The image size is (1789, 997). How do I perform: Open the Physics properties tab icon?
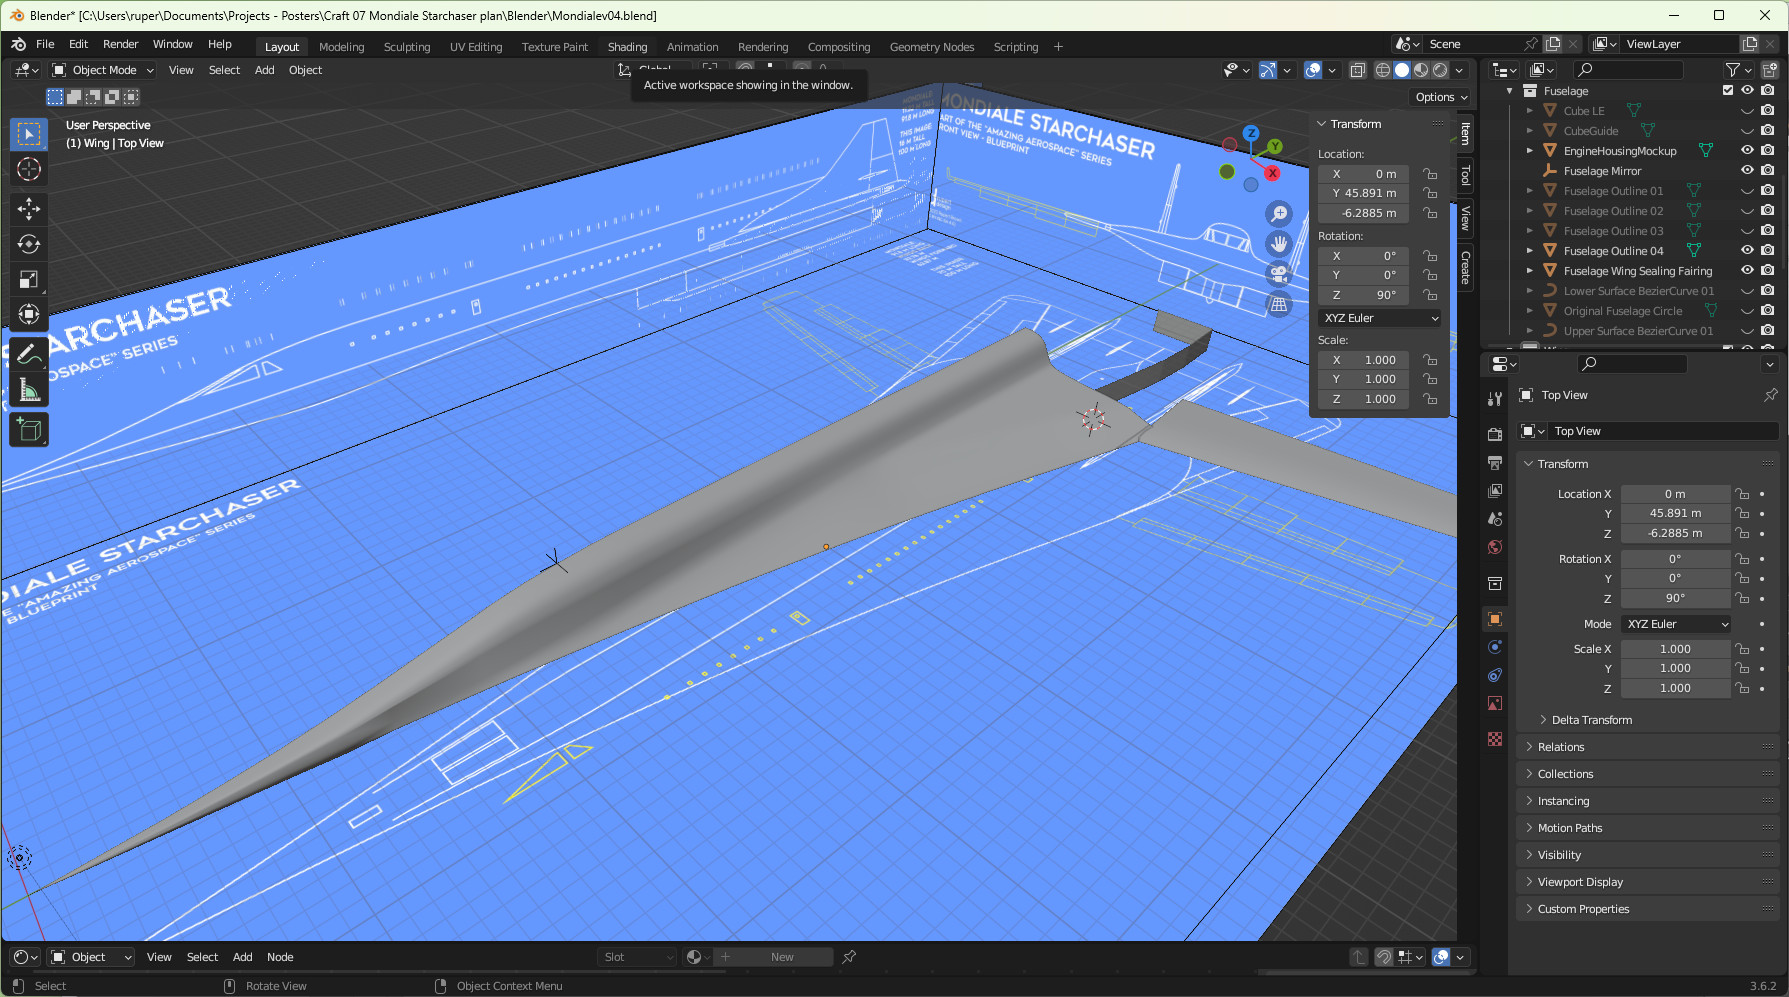(1495, 647)
